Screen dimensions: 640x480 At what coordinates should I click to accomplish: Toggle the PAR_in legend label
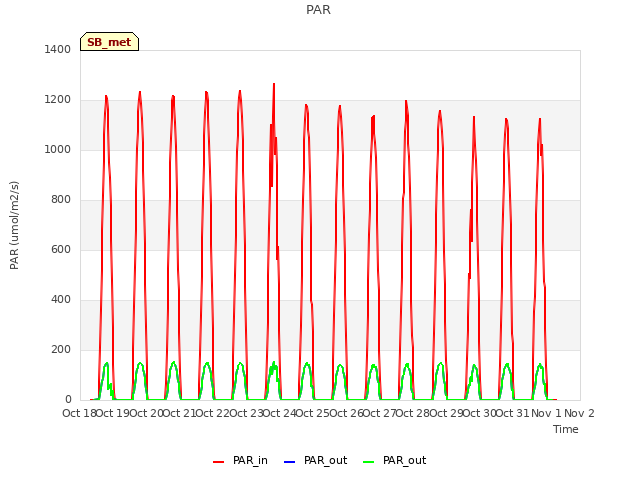(x=250, y=460)
